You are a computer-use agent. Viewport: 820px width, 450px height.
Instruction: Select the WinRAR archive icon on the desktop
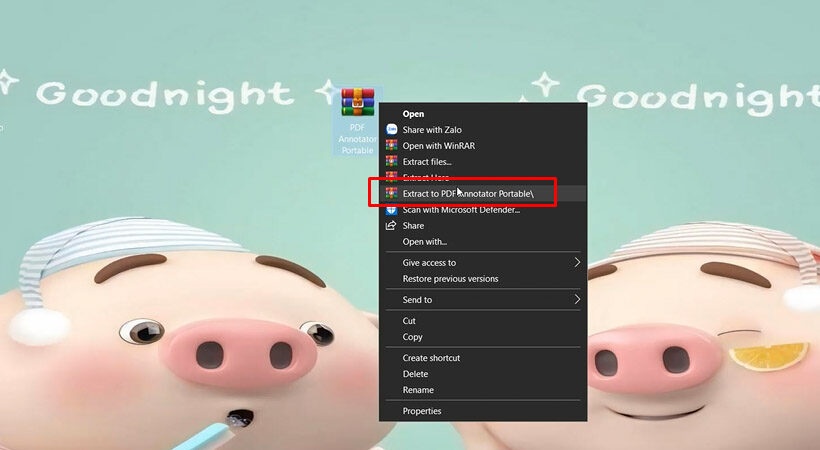tap(357, 105)
